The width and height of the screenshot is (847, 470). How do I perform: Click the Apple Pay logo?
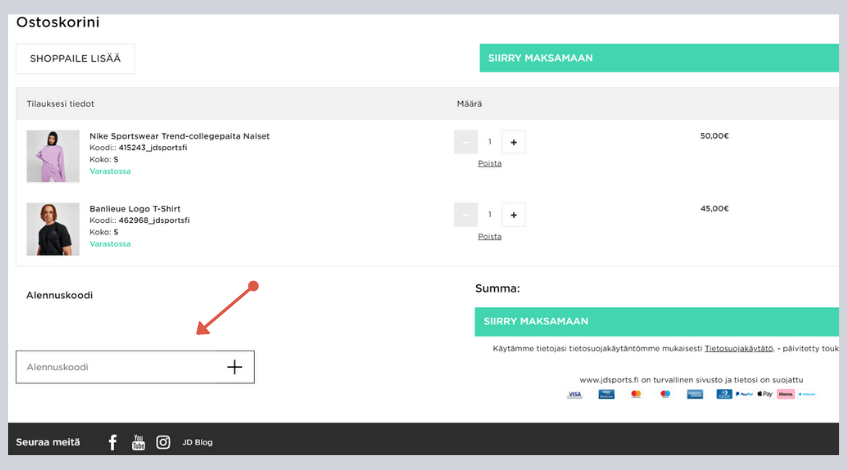tap(765, 394)
